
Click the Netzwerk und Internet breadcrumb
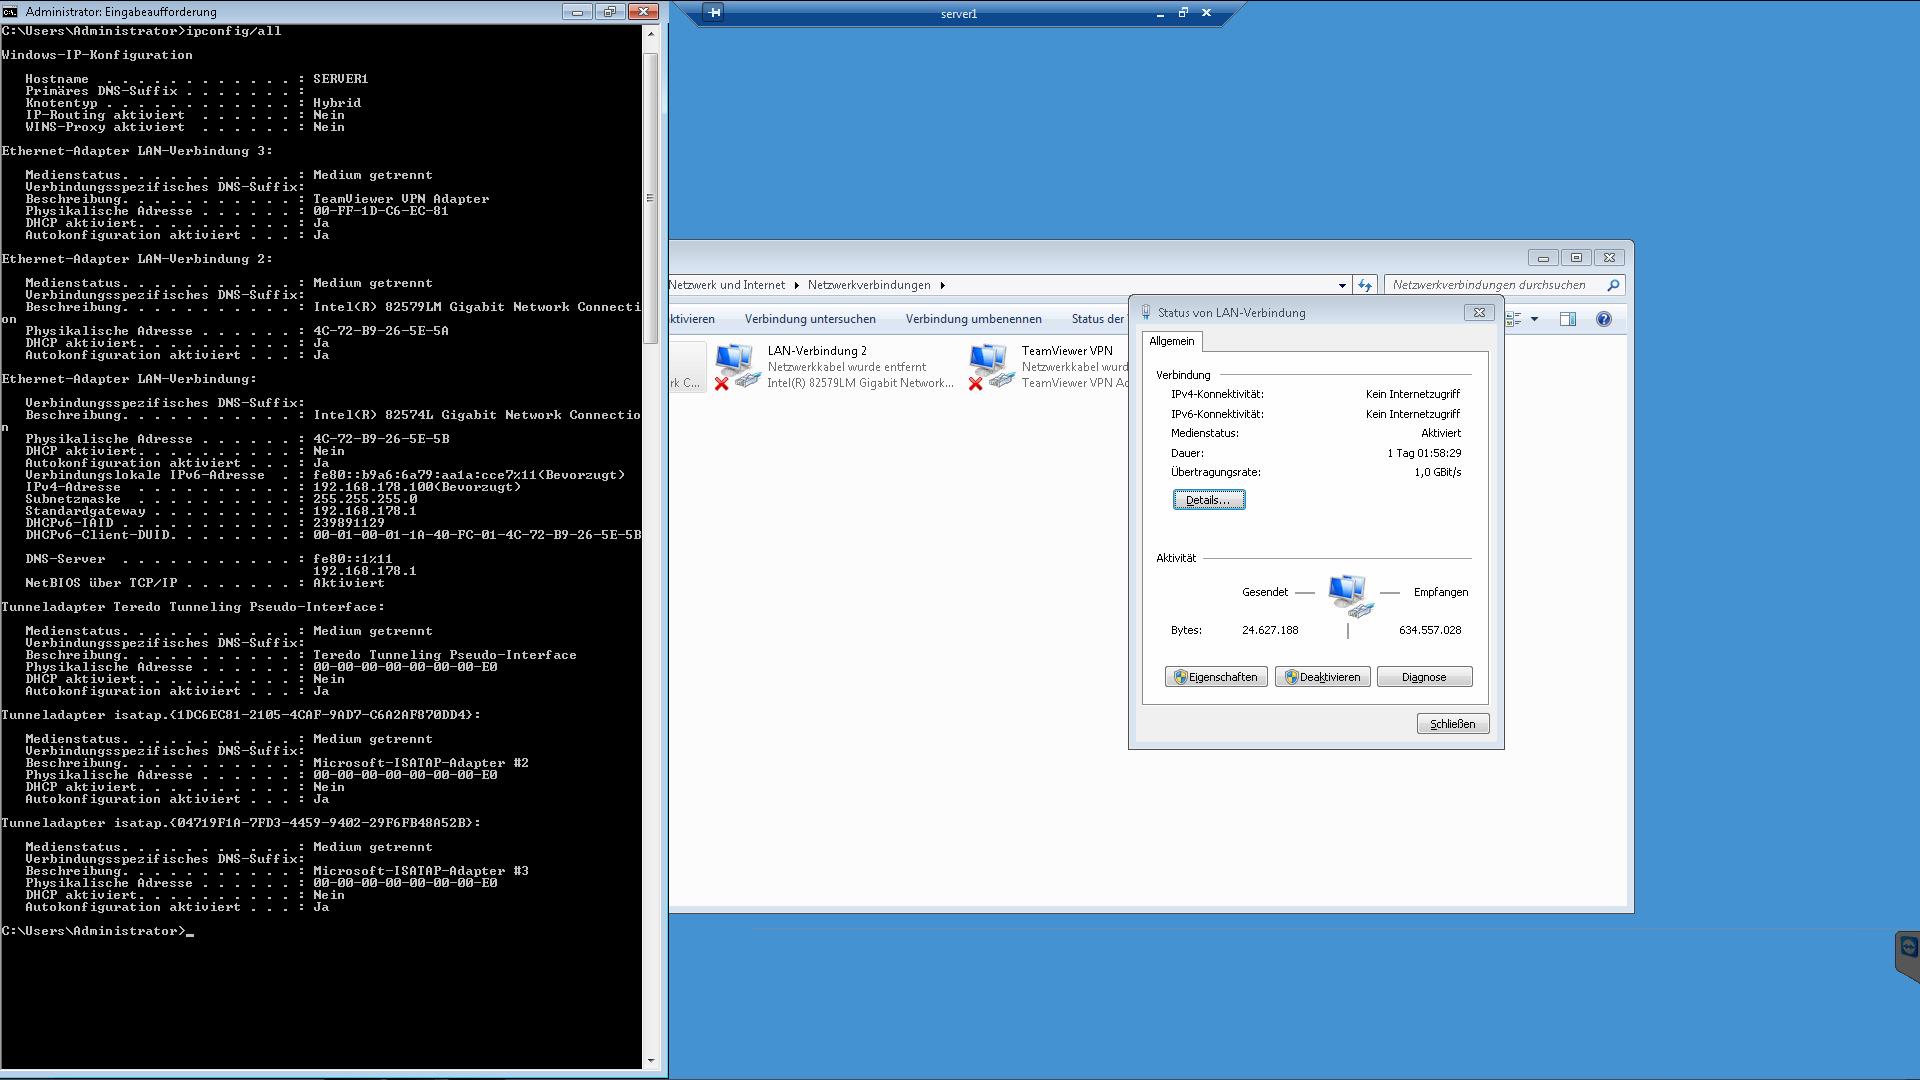click(727, 285)
